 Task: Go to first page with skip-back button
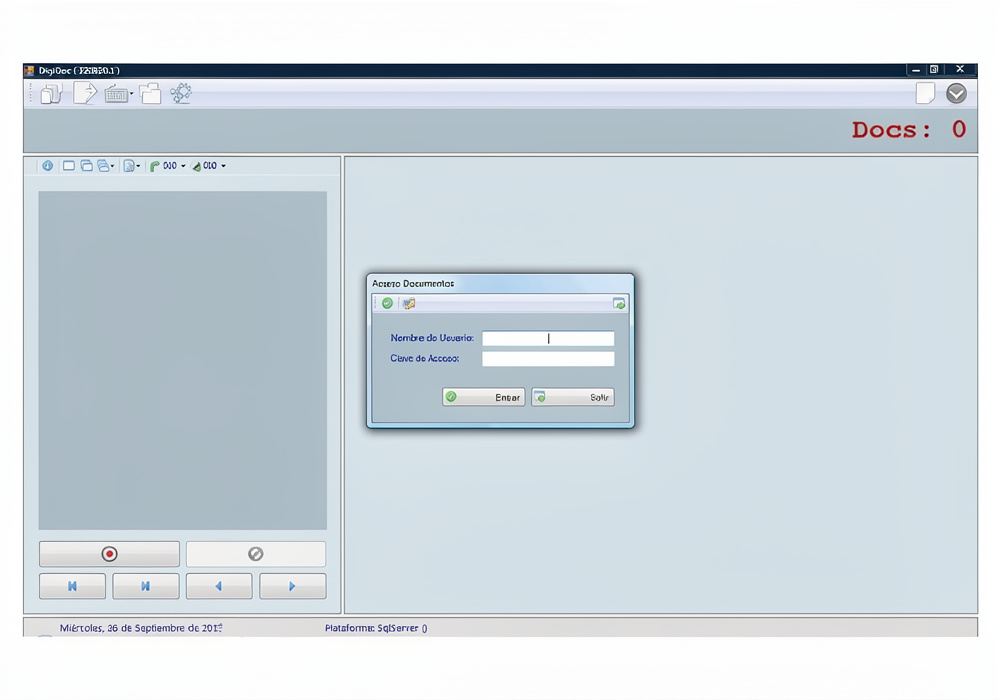pyautogui.click(x=72, y=586)
